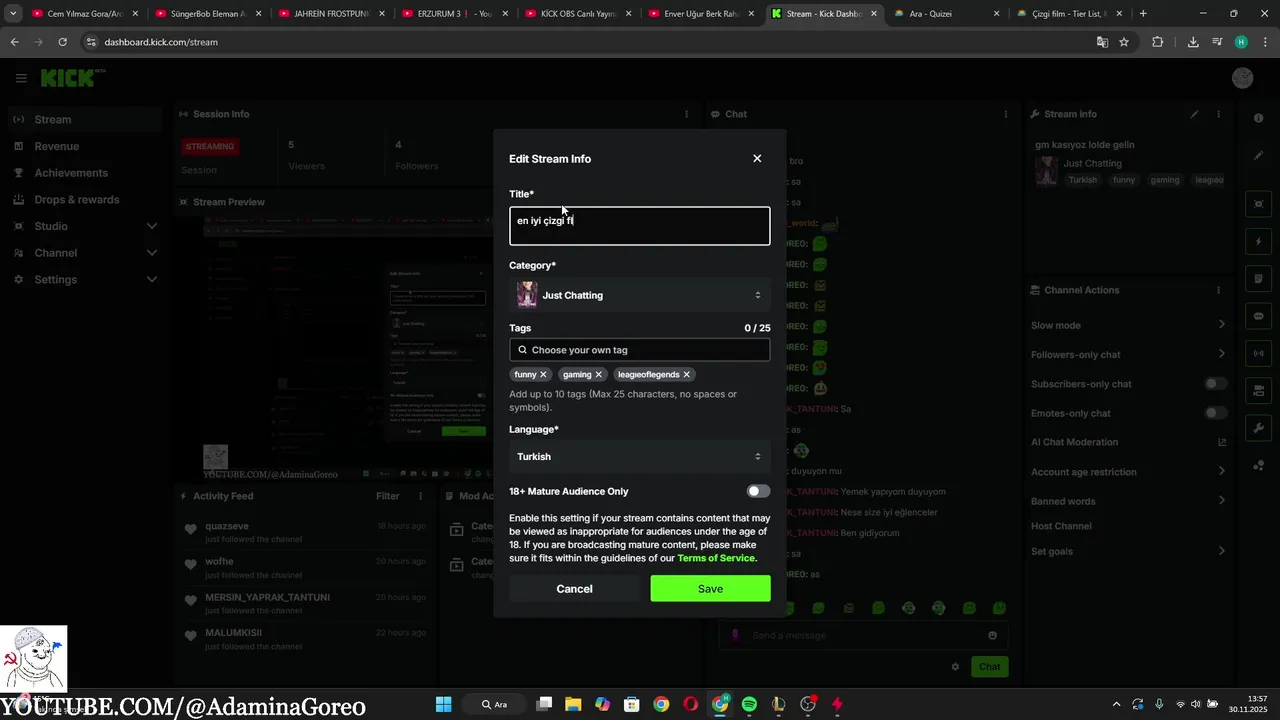Click the screen capture icon in right toolbar
1280x720 pixels.
[x=1258, y=204]
